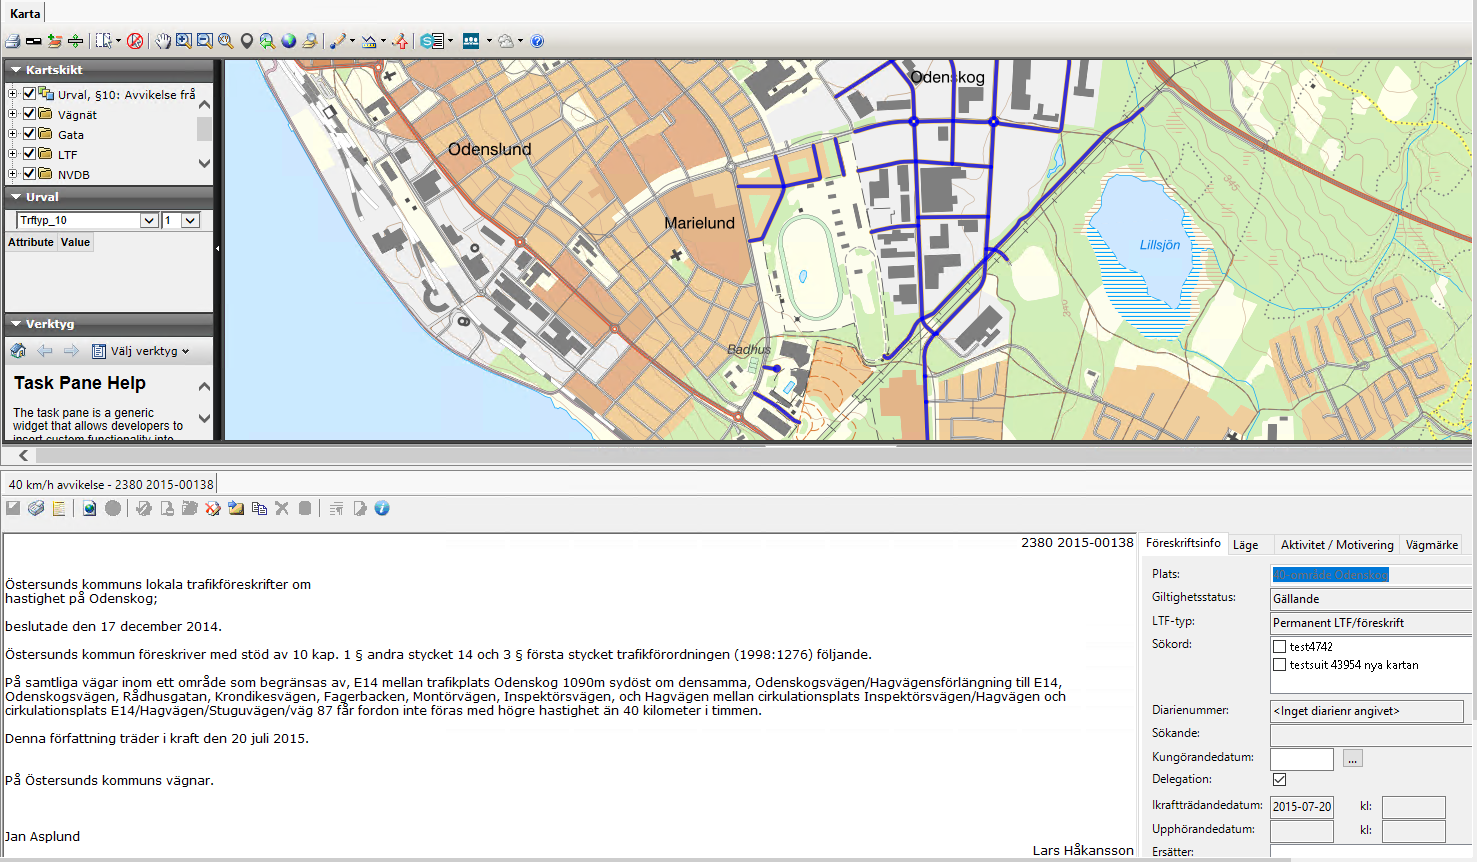Click the task pane back arrow
The width and height of the screenshot is (1477, 862).
[x=45, y=351]
